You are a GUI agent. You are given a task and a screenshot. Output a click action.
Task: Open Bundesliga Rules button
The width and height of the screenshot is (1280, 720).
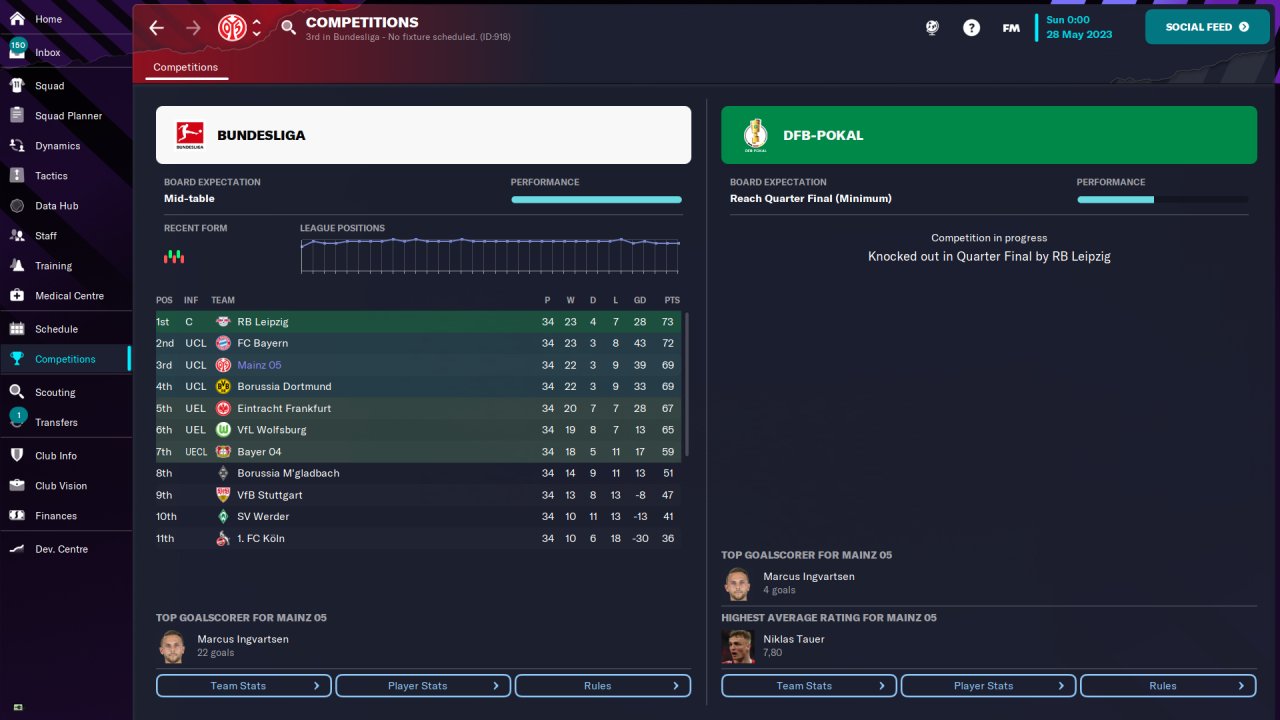point(602,686)
